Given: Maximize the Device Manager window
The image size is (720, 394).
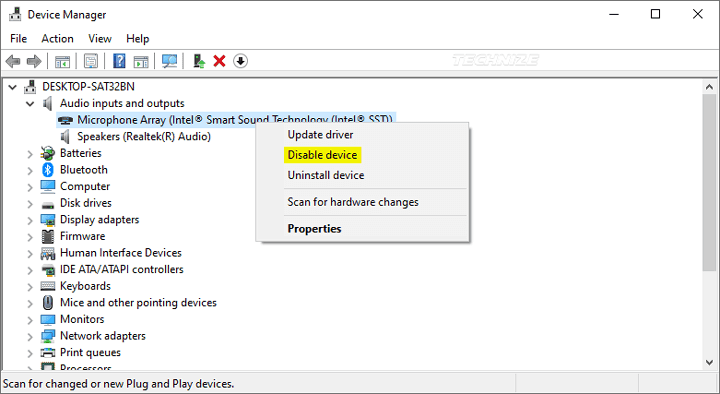Looking at the screenshot, I should (655, 14).
